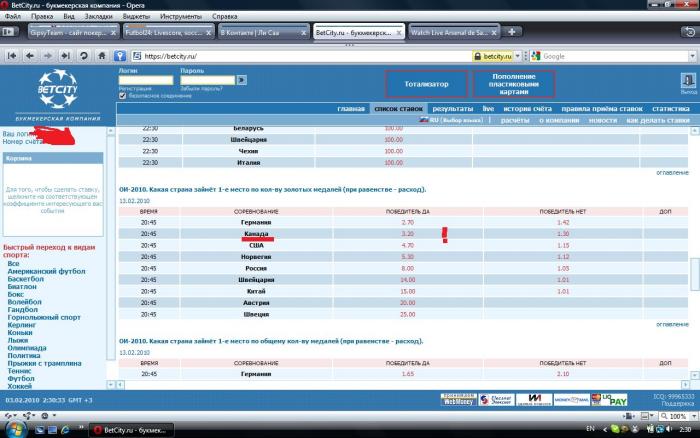This screenshot has width=700, height=438.
Task: Close the GipsyTeam tab
Action: point(113,33)
